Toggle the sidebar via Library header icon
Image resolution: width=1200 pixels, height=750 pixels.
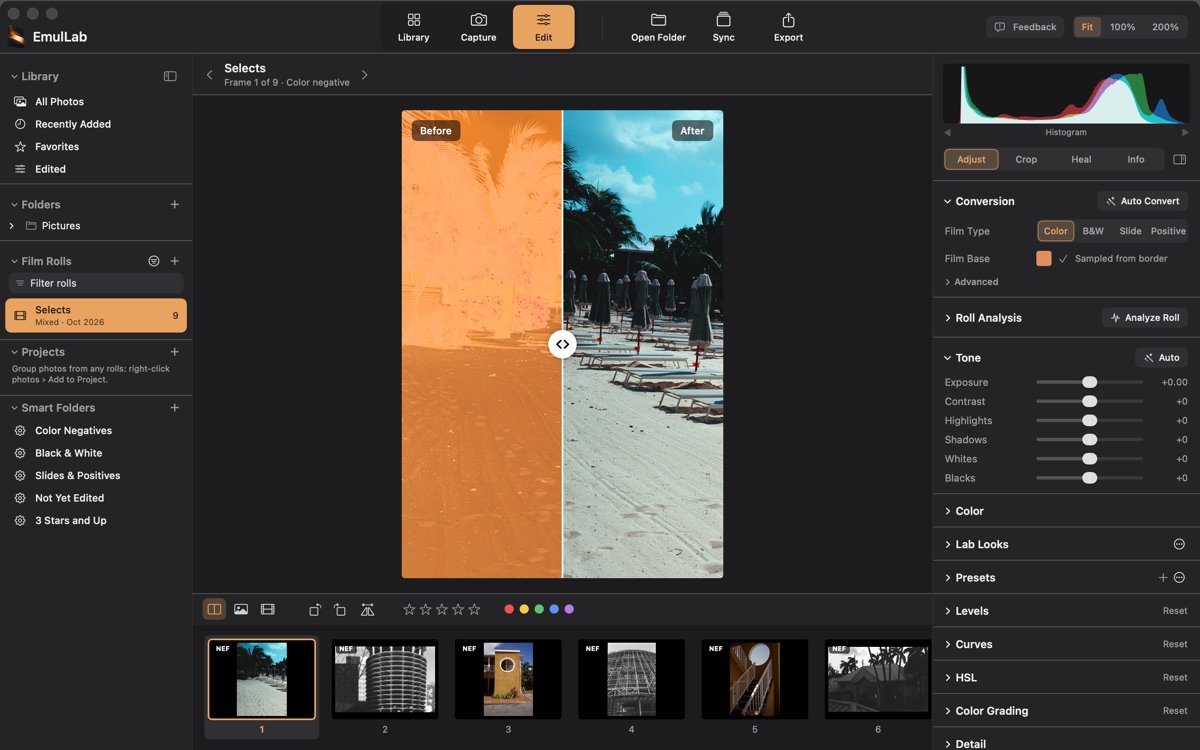(170, 76)
